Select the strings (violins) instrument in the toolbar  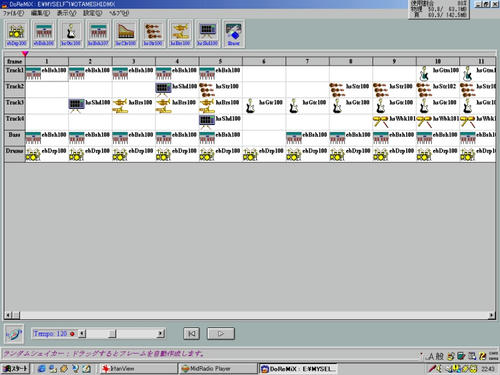pos(153,33)
